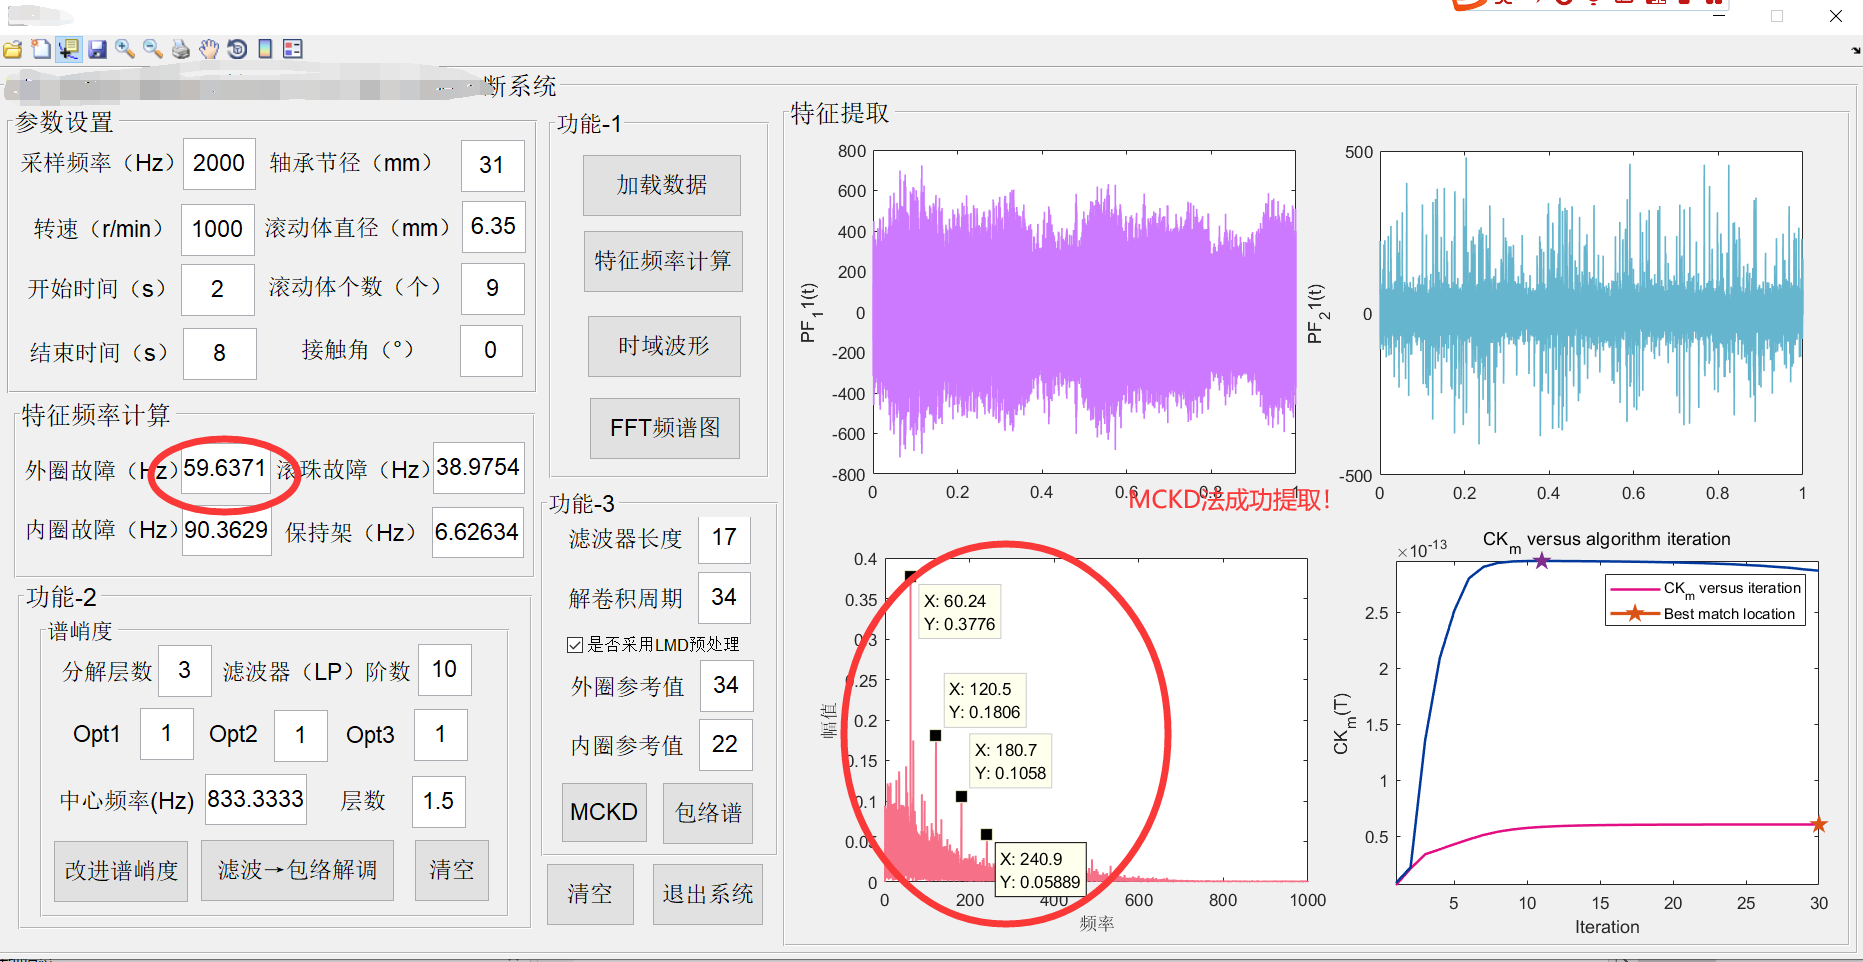1863x962 pixels.
Task: Select the data tip reading X: 180.7
Action: point(1011,762)
